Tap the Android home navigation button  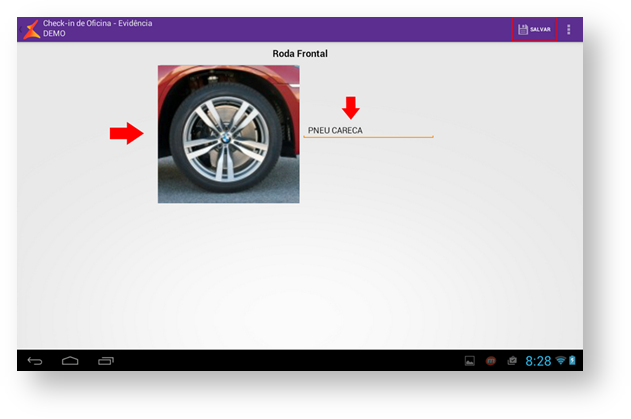(x=70, y=361)
